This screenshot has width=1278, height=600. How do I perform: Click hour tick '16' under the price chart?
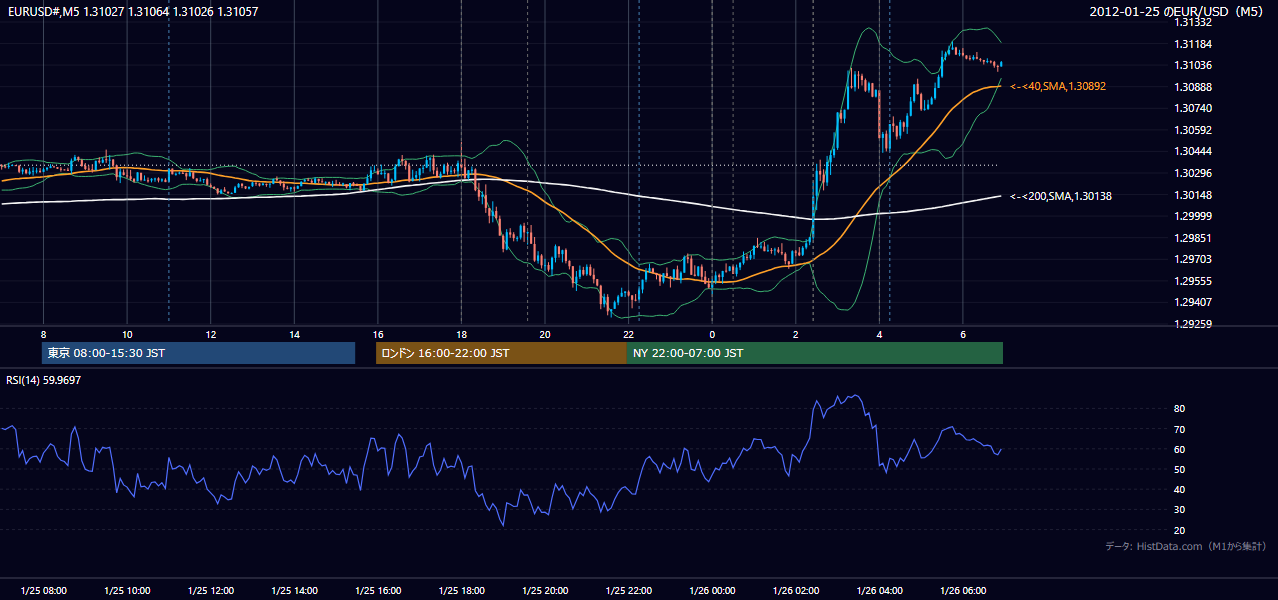(378, 334)
